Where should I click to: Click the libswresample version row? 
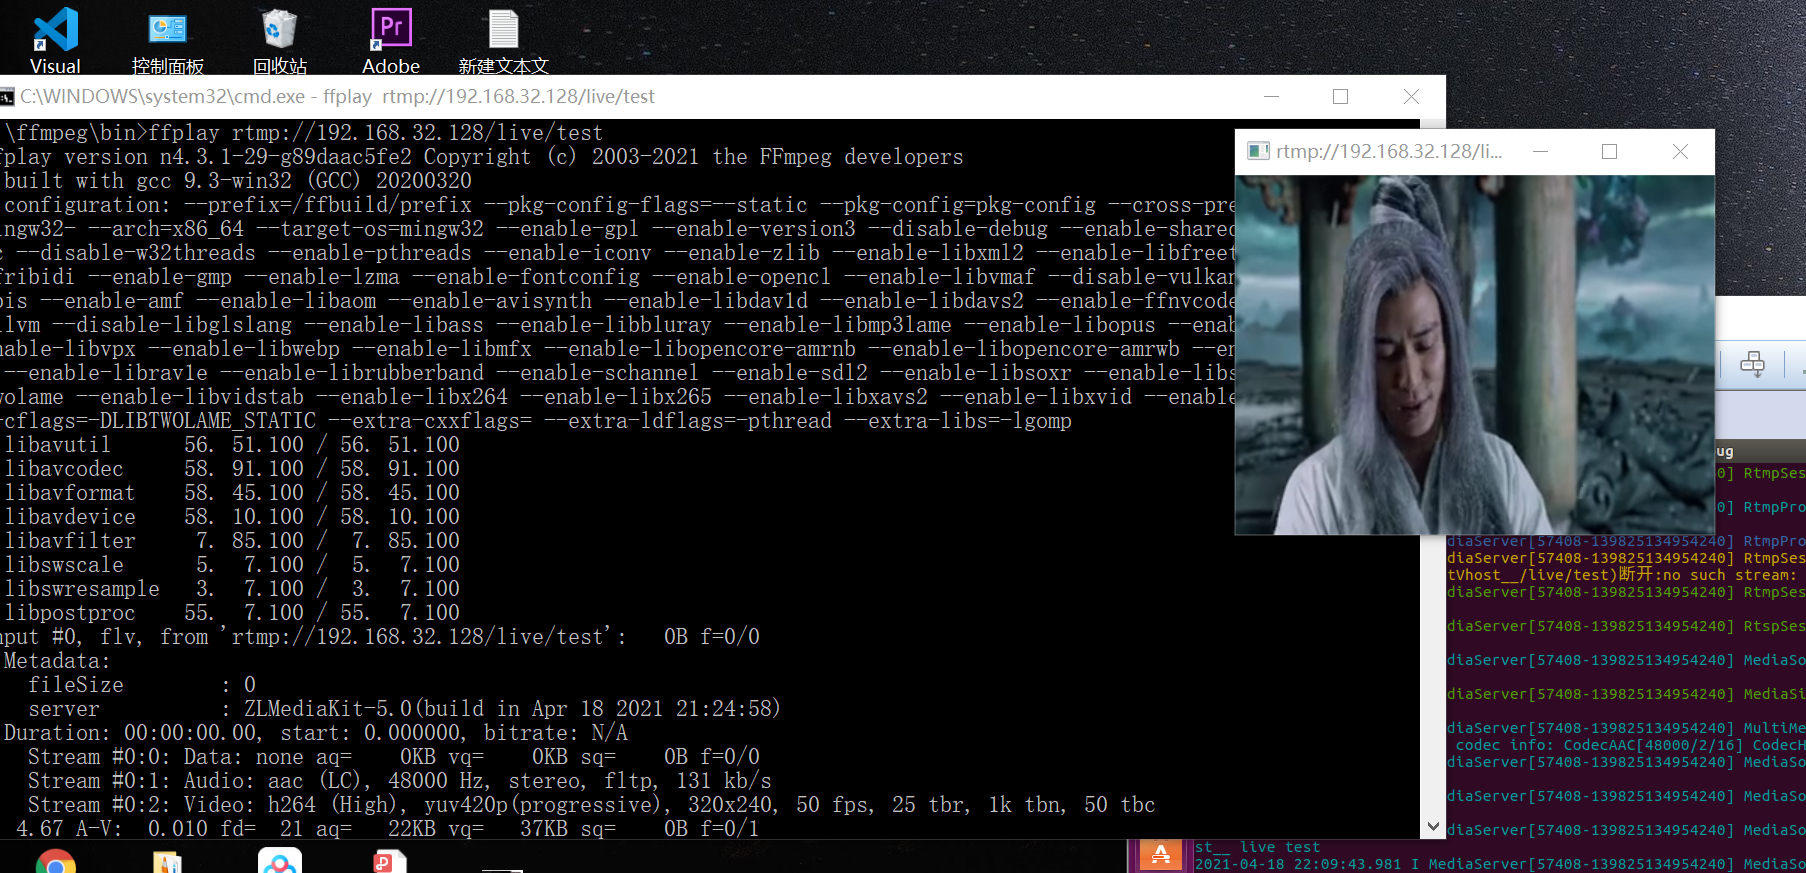231,589
